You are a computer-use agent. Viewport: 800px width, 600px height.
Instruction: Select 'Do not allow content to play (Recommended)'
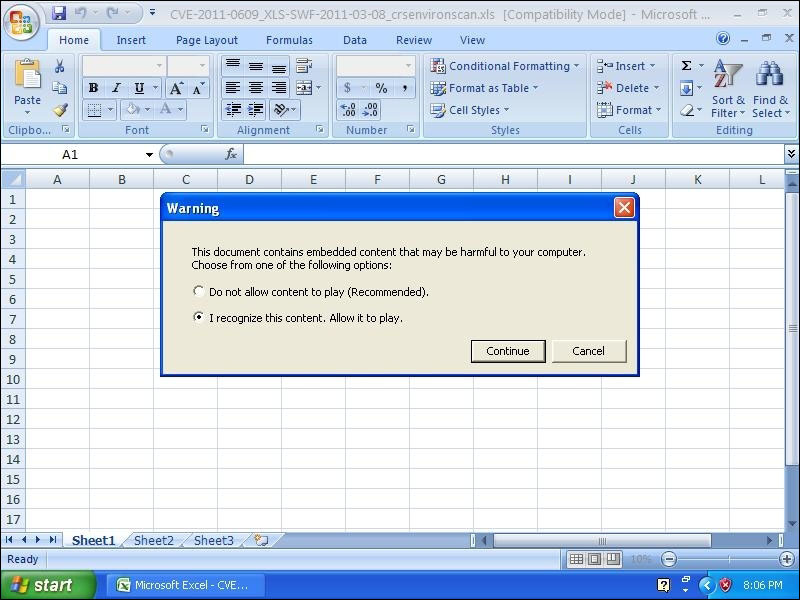click(x=198, y=291)
